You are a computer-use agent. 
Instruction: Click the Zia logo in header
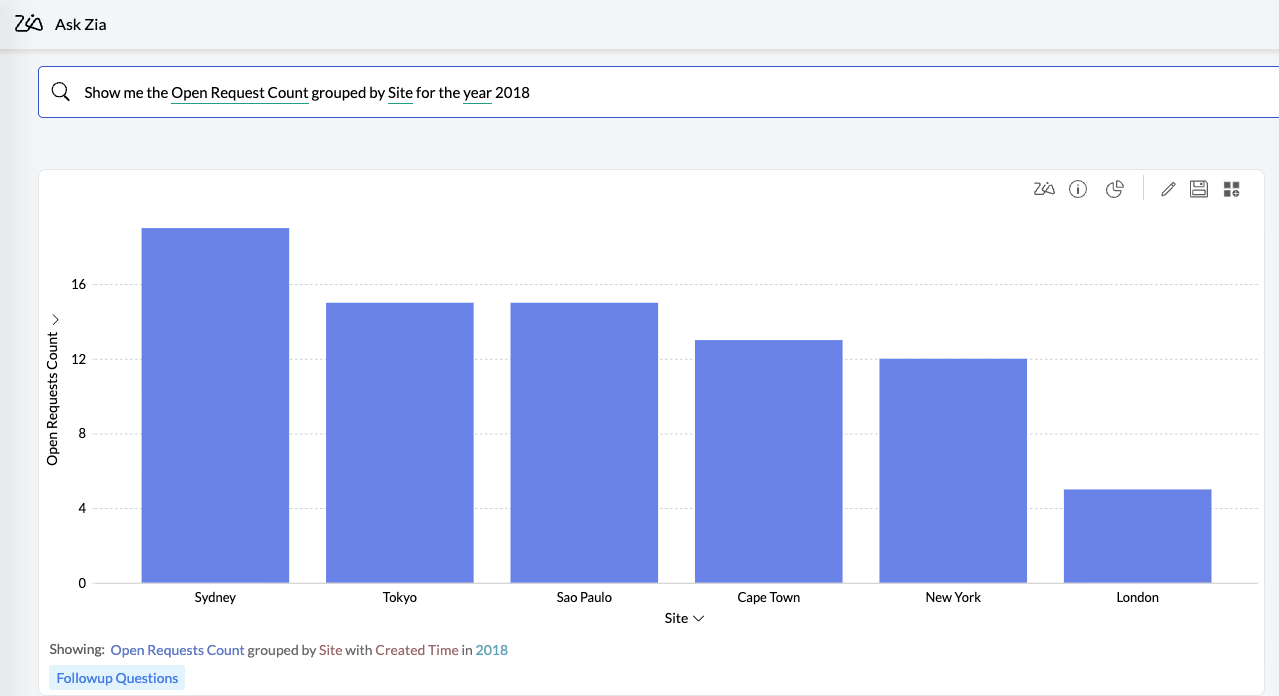click(29, 23)
